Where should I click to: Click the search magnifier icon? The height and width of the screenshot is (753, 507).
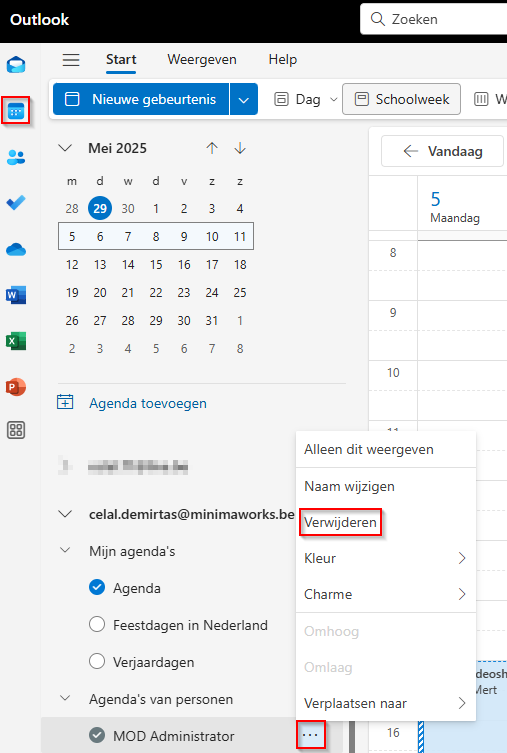[x=378, y=19]
